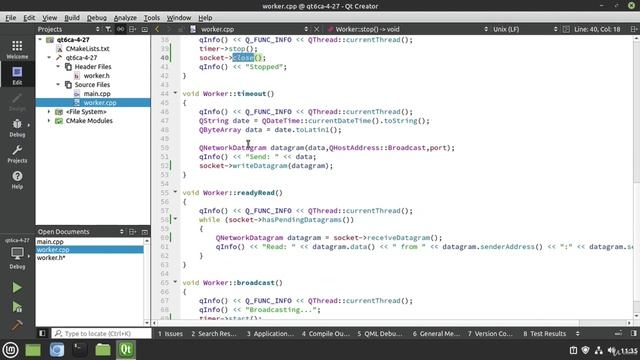
Task: Open the Linux Mint start menu
Action: click(10, 350)
